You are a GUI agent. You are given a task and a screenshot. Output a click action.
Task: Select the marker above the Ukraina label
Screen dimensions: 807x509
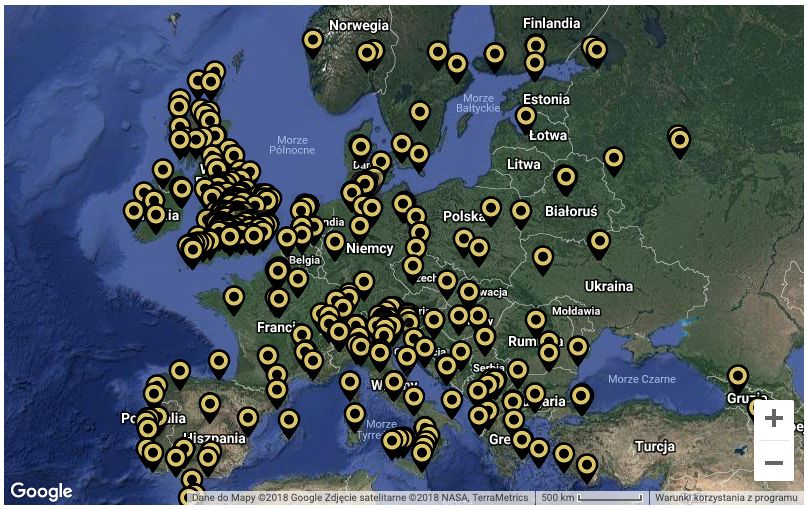tap(599, 244)
